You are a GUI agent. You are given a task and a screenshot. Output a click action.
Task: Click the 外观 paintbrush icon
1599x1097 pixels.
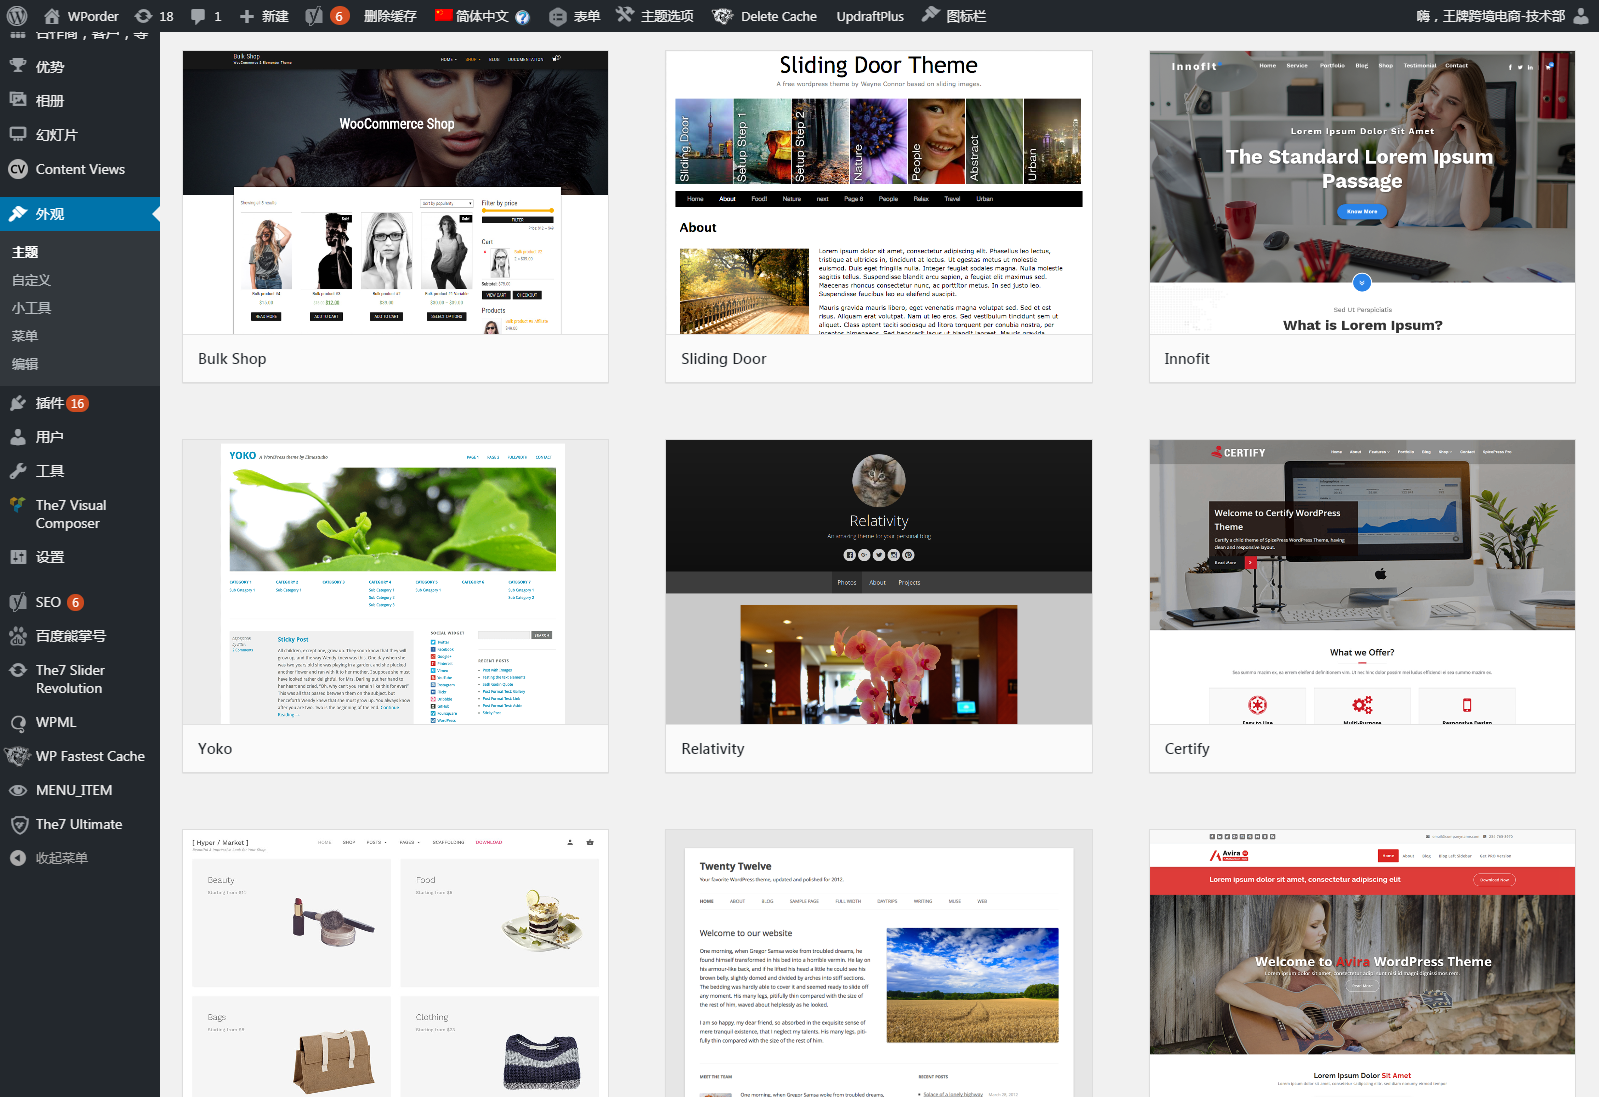[18, 213]
